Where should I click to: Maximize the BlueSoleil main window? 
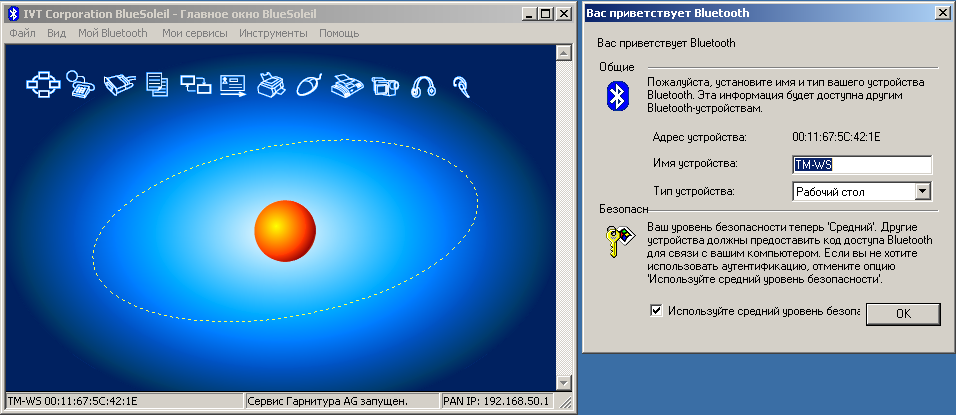[544, 13]
